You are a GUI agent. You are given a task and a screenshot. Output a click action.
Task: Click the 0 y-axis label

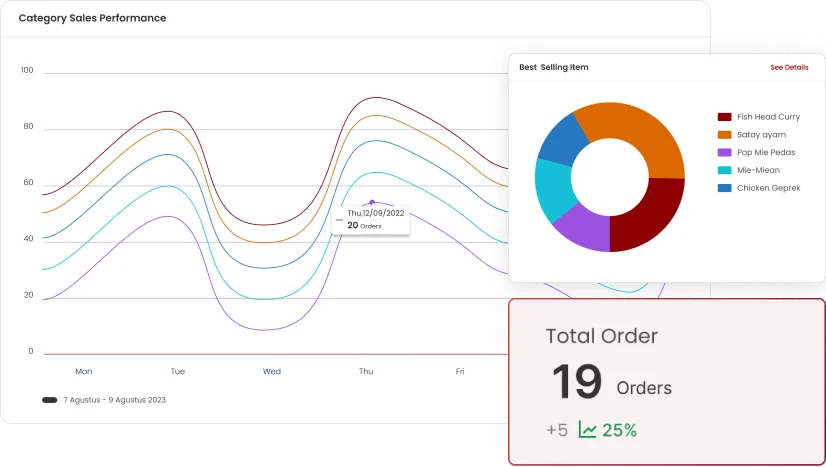[31, 351]
